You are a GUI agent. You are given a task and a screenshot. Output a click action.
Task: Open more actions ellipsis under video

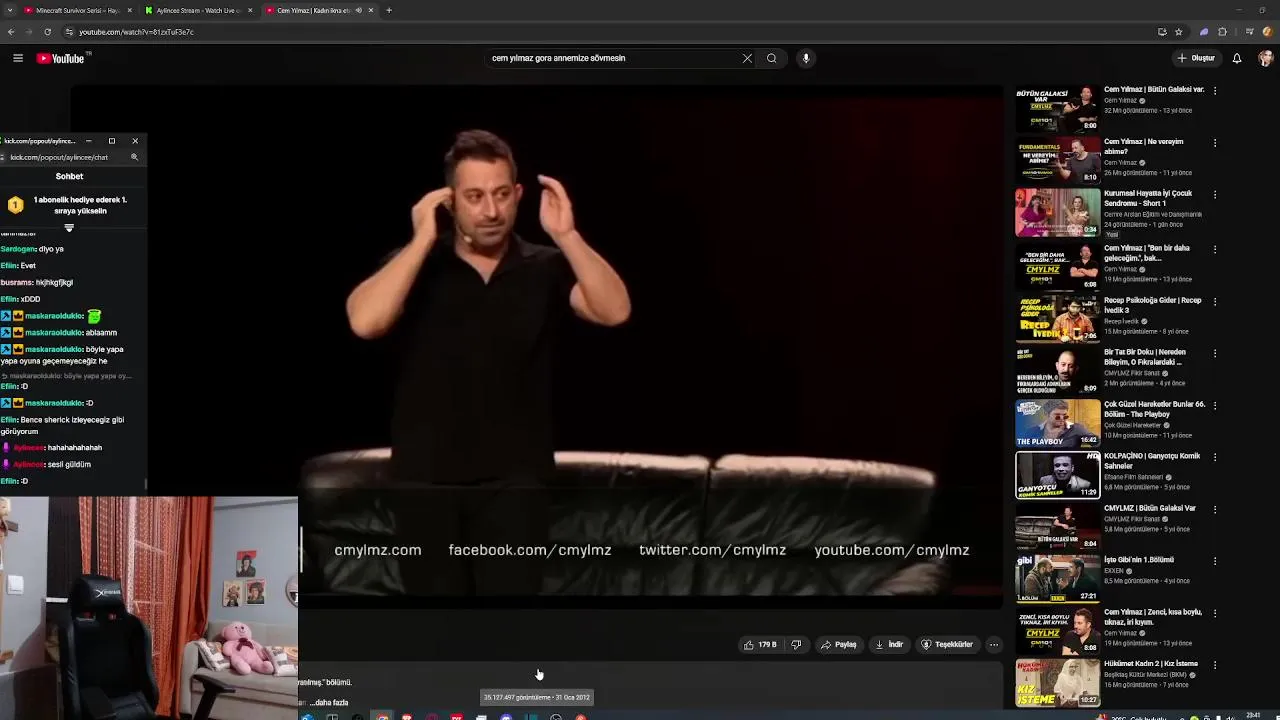coord(994,645)
